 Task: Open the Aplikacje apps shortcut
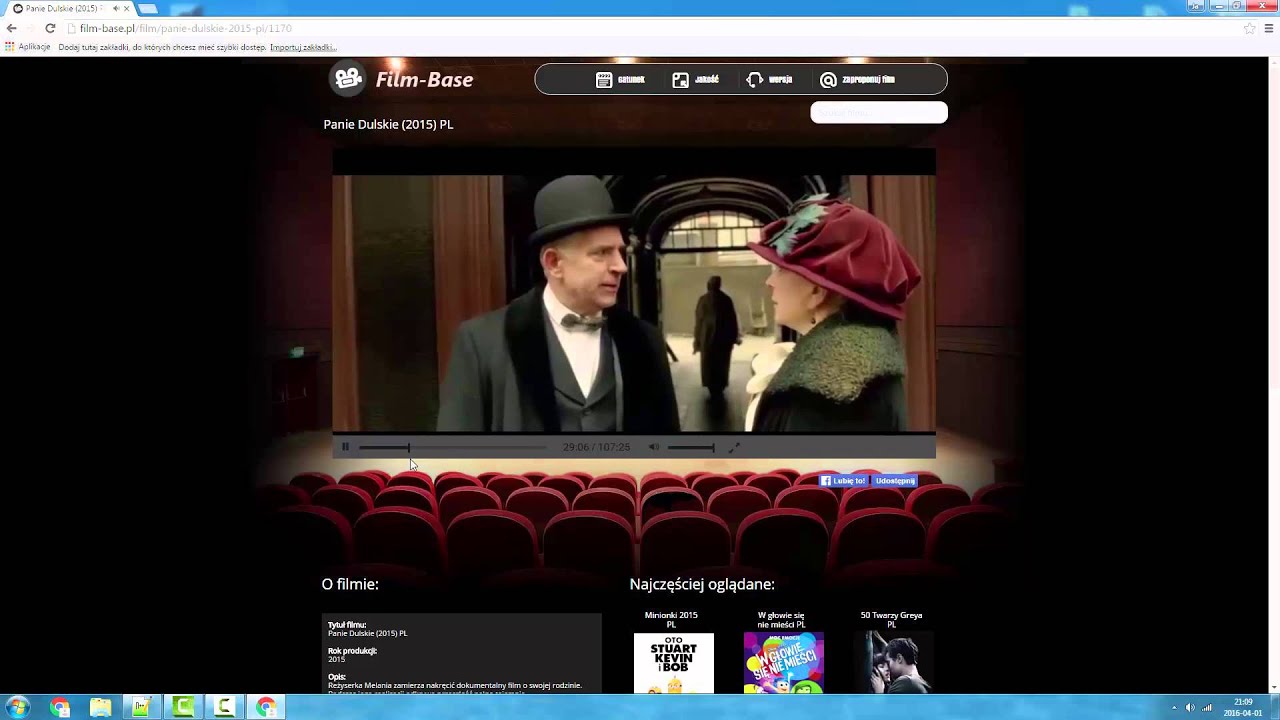28,47
